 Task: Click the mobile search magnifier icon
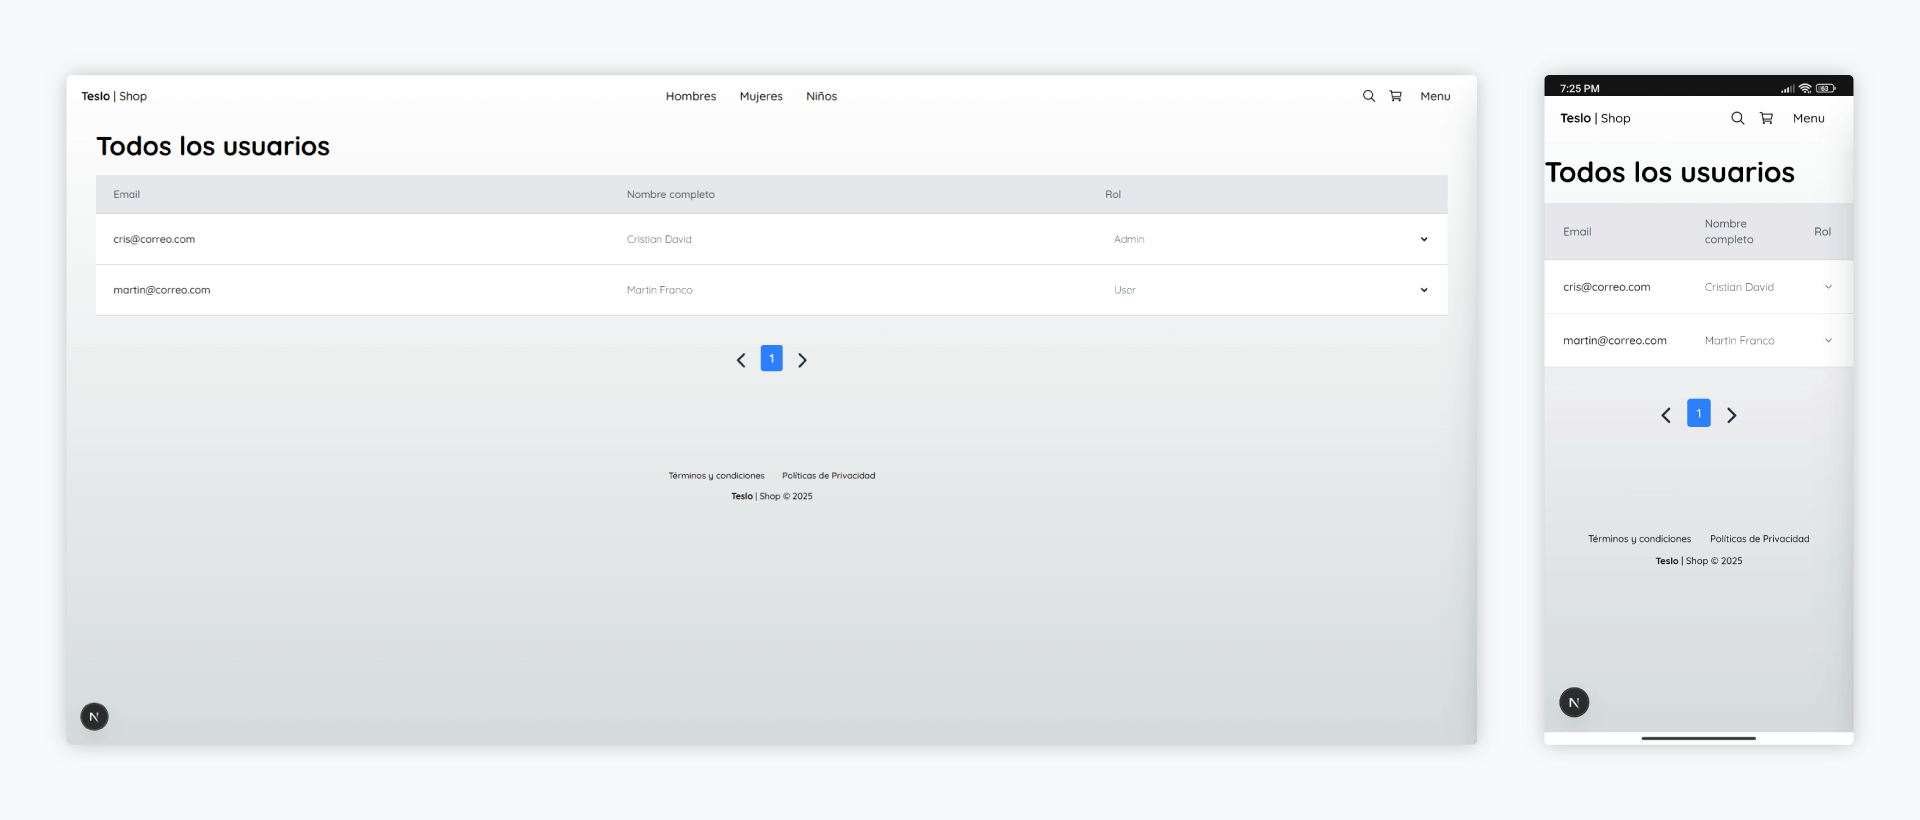pos(1737,118)
